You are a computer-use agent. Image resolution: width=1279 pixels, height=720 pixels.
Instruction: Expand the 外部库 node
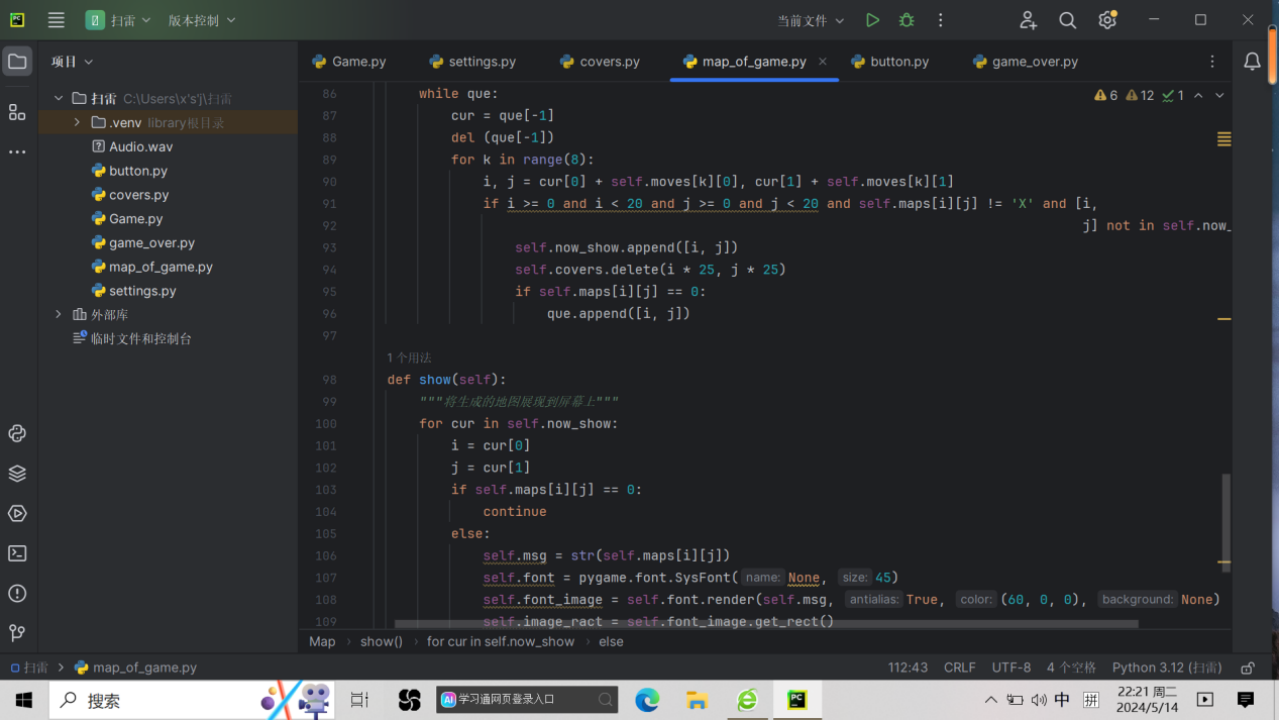pos(59,314)
